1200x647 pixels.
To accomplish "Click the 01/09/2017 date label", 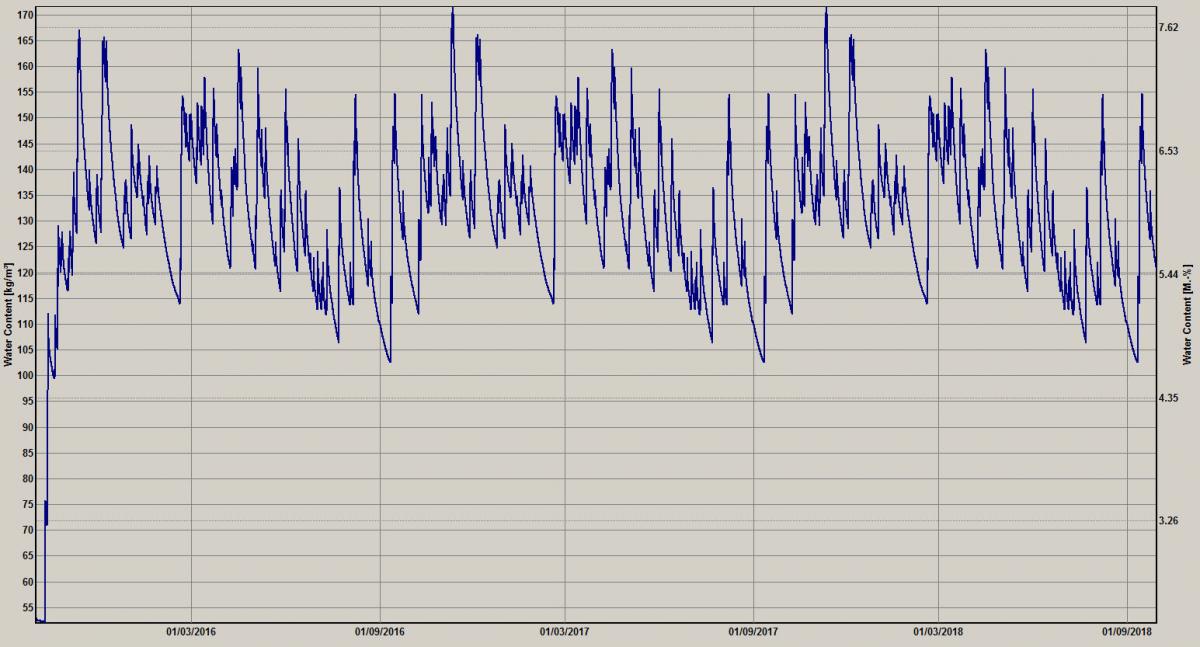I will [x=753, y=631].
